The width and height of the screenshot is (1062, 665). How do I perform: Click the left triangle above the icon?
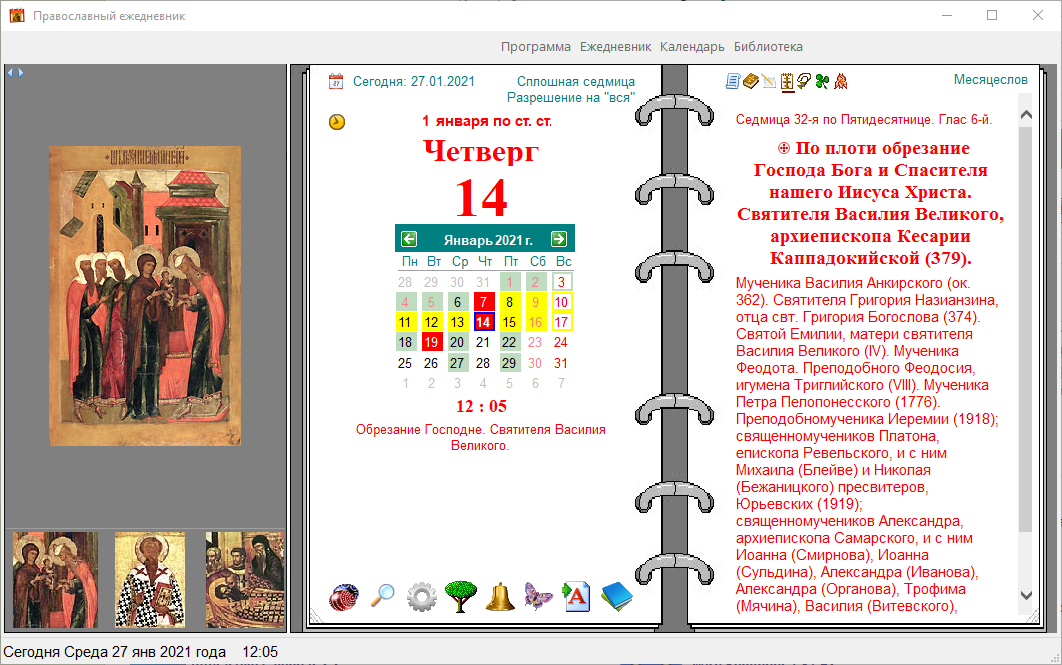pyautogui.click(x=10, y=72)
